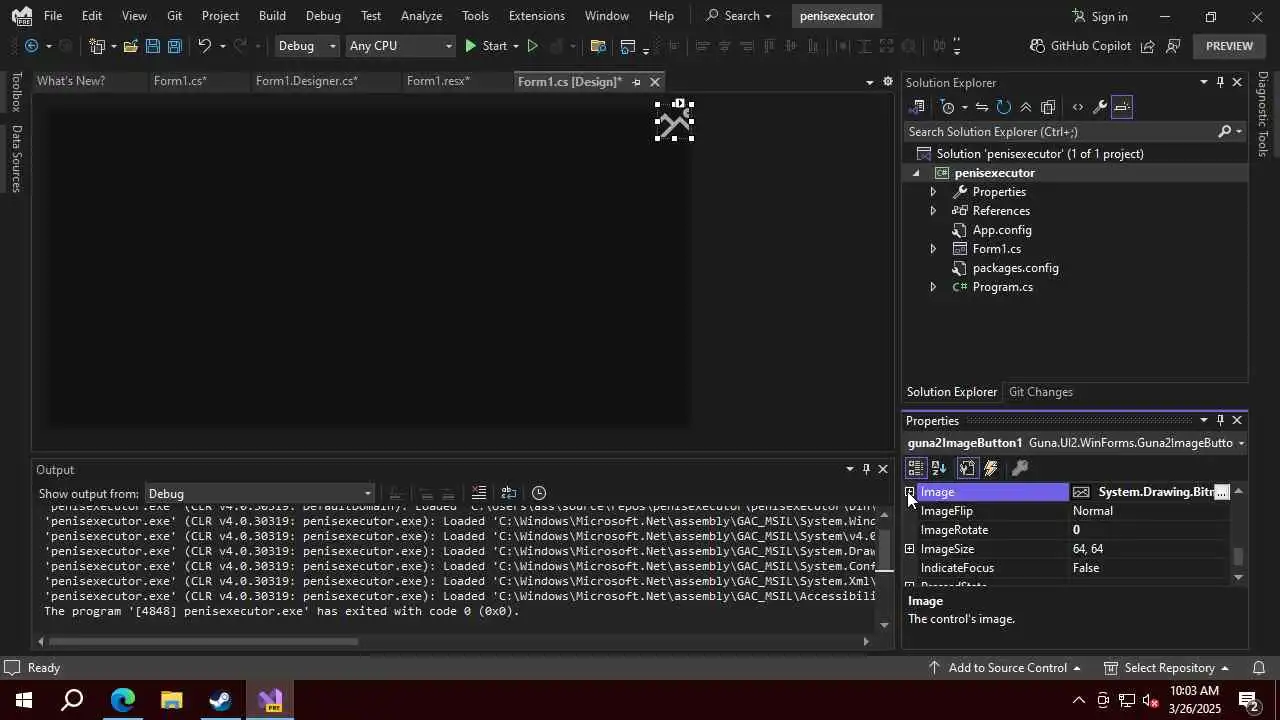
Task: Click the PREVIEW button
Action: pyautogui.click(x=1229, y=46)
